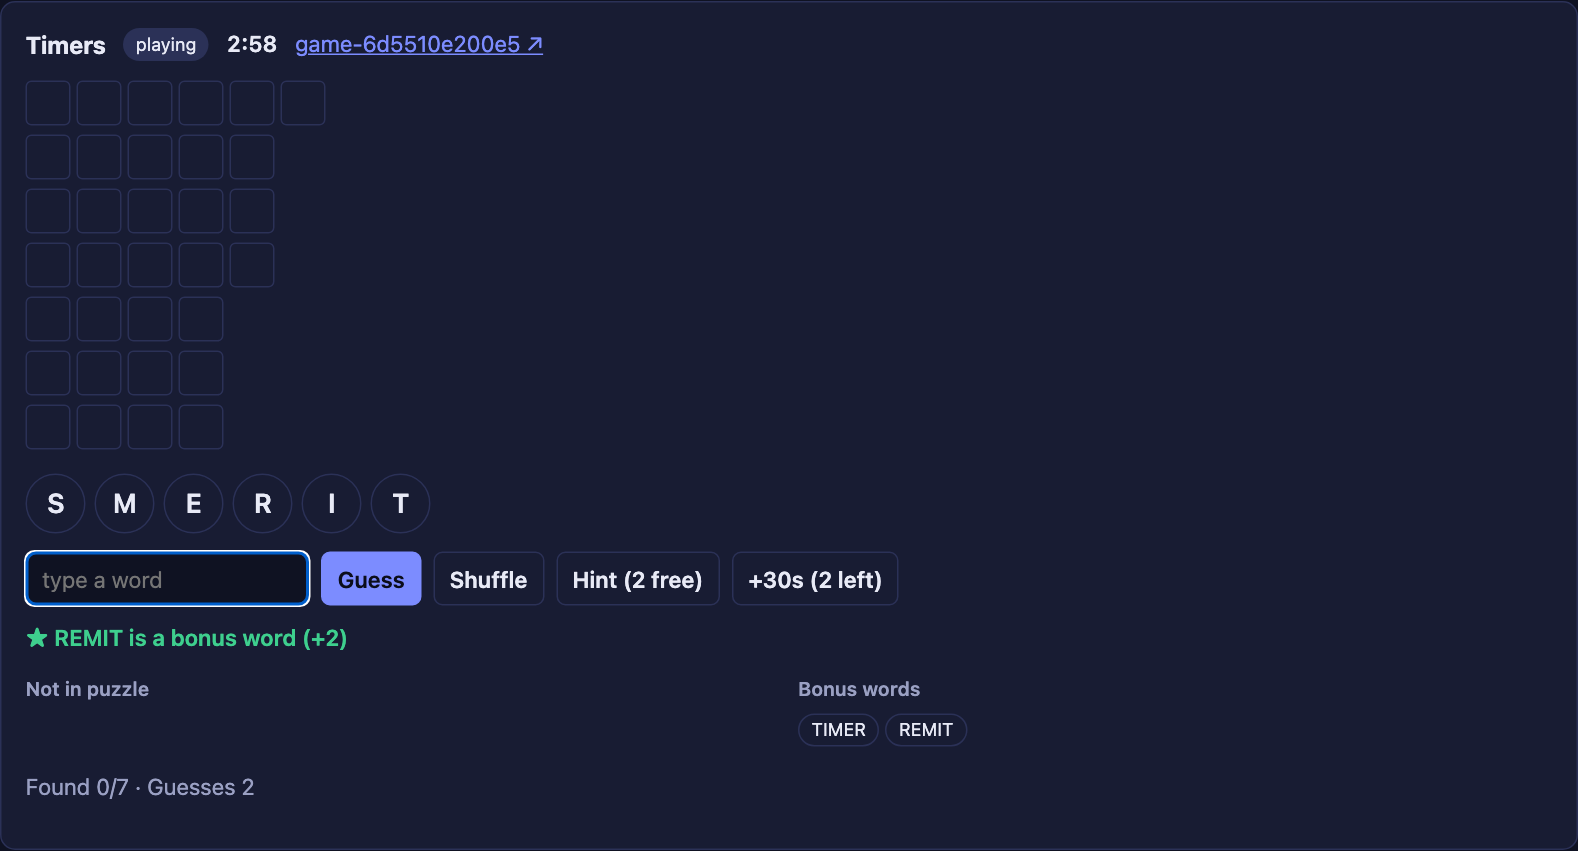Image resolution: width=1578 pixels, height=851 pixels.
Task: Click the TIMER bonus word chip
Action: tap(838, 730)
